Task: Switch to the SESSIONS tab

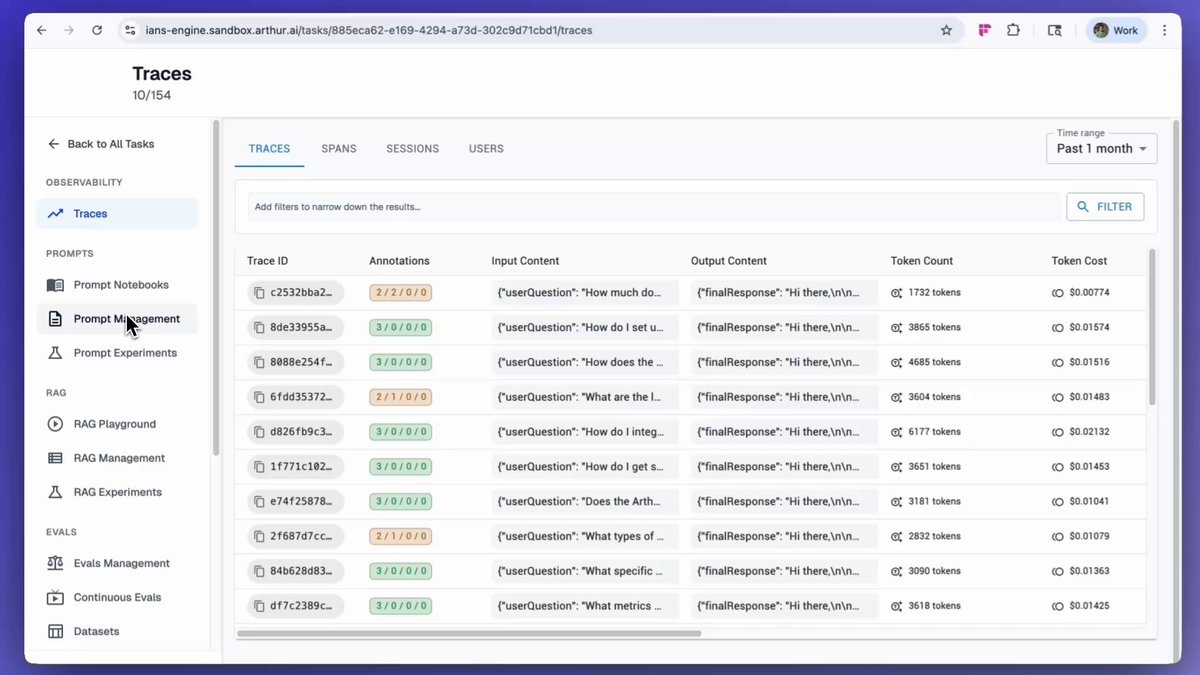Action: (x=413, y=148)
